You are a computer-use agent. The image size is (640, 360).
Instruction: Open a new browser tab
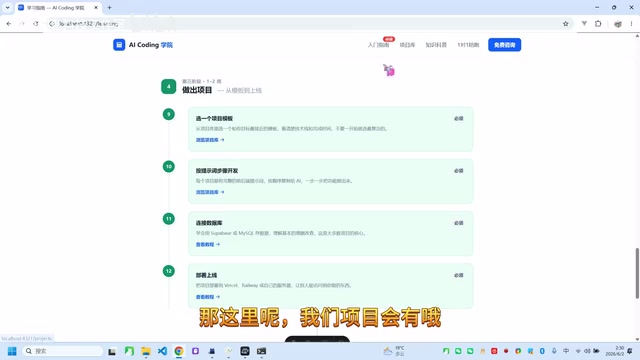coord(109,8)
